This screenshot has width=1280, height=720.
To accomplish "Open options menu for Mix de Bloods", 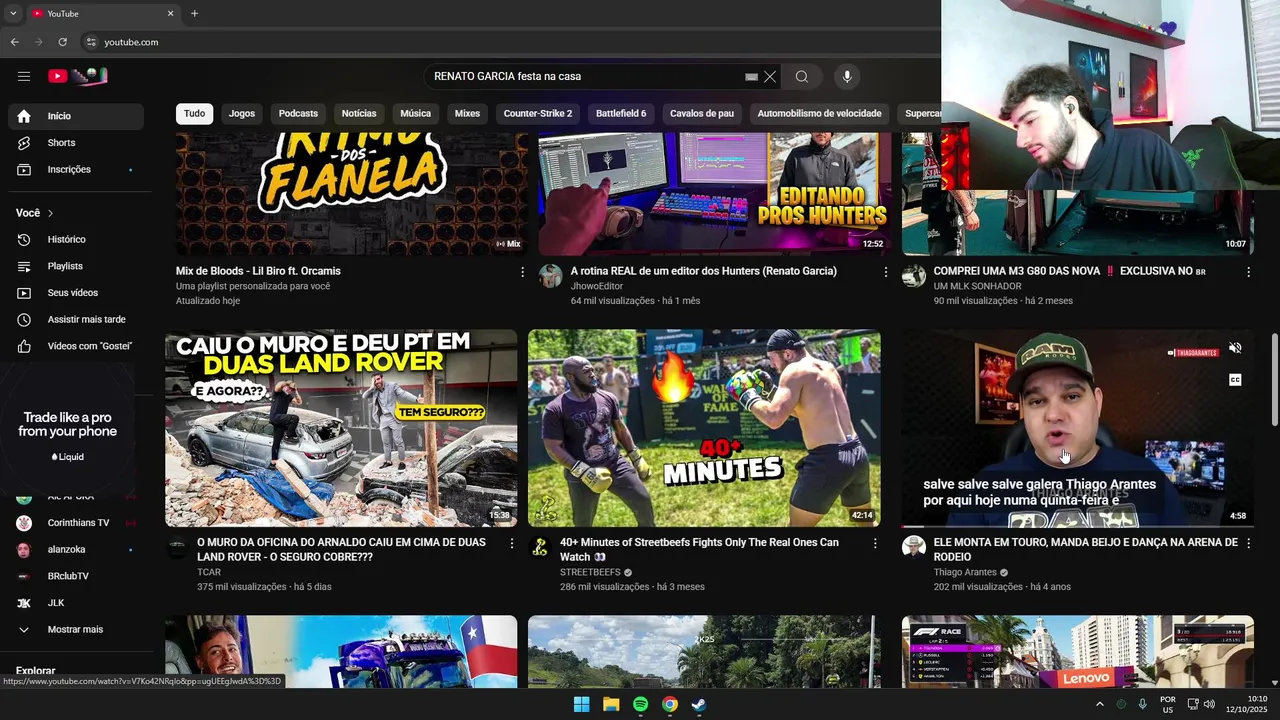I will pyautogui.click(x=522, y=272).
